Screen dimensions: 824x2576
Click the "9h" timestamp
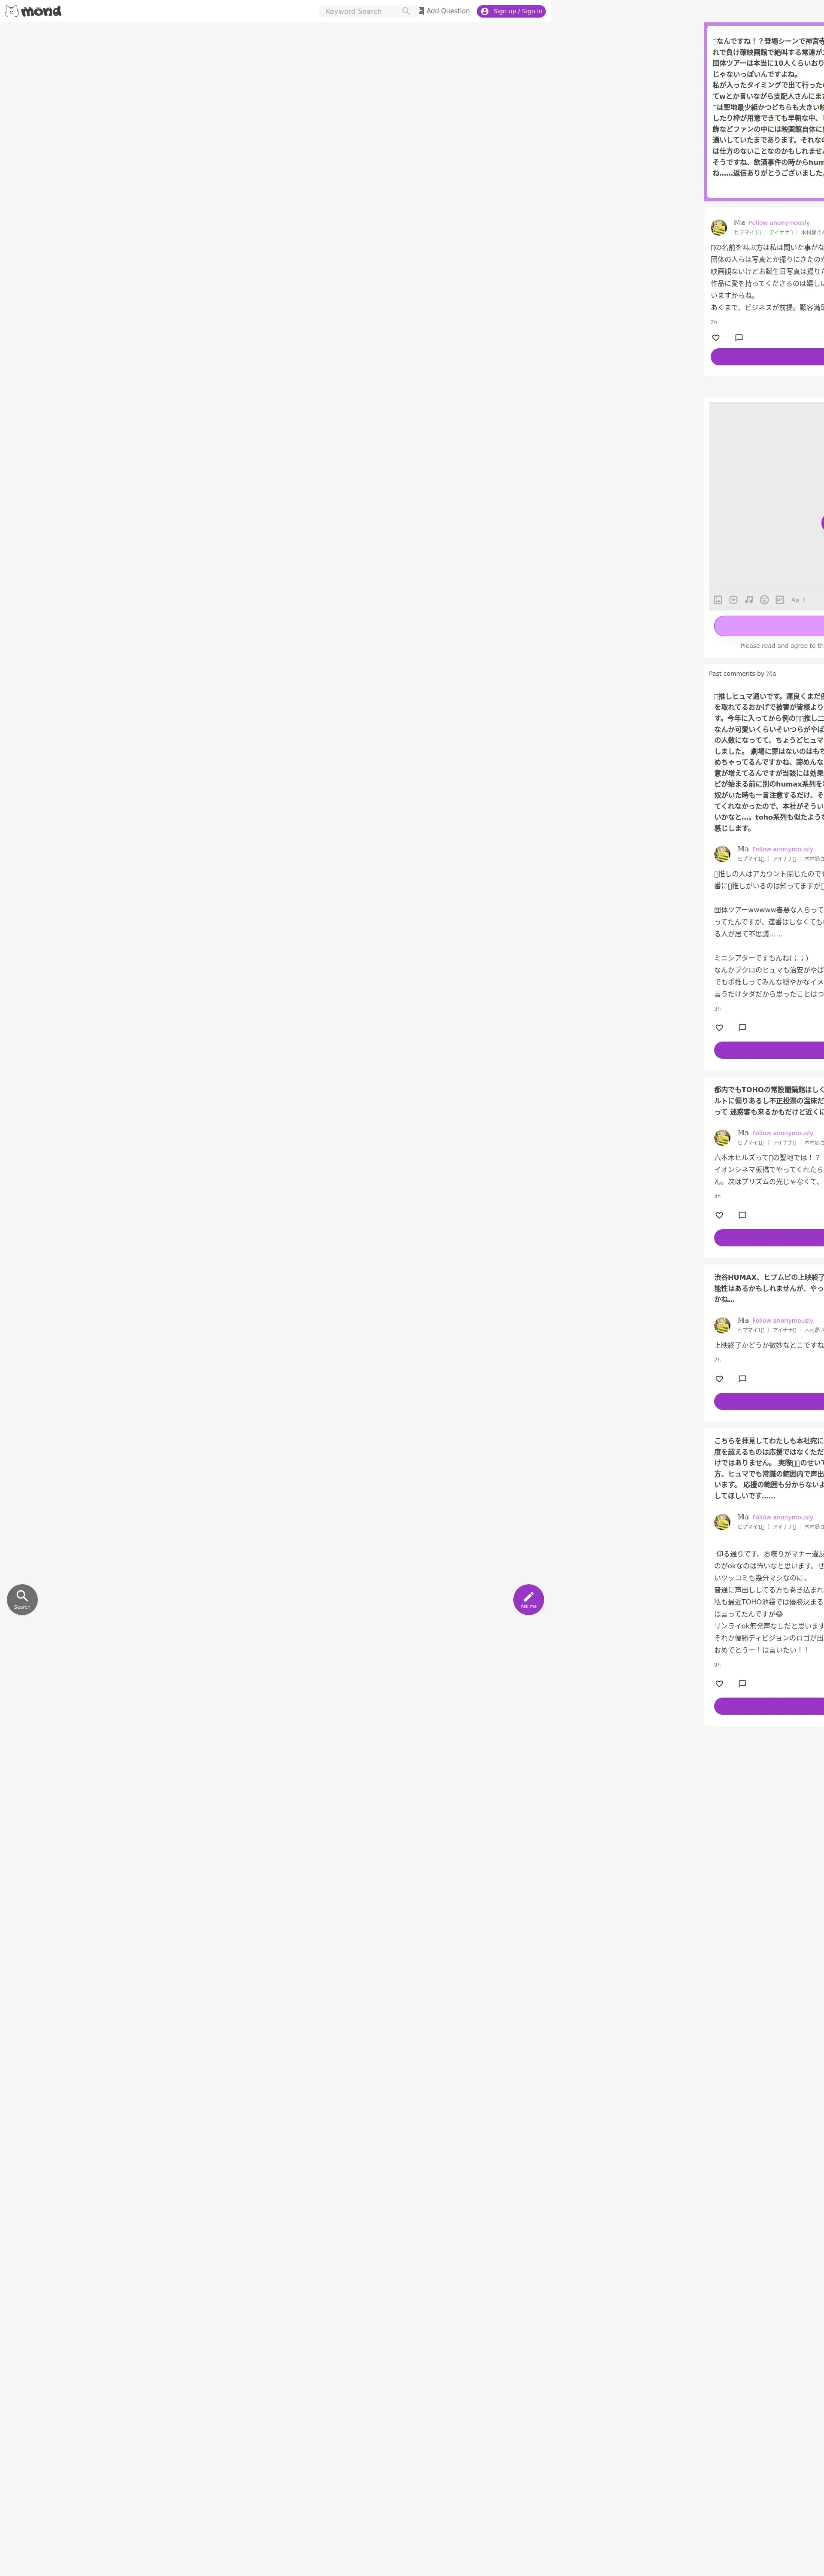[717, 1665]
